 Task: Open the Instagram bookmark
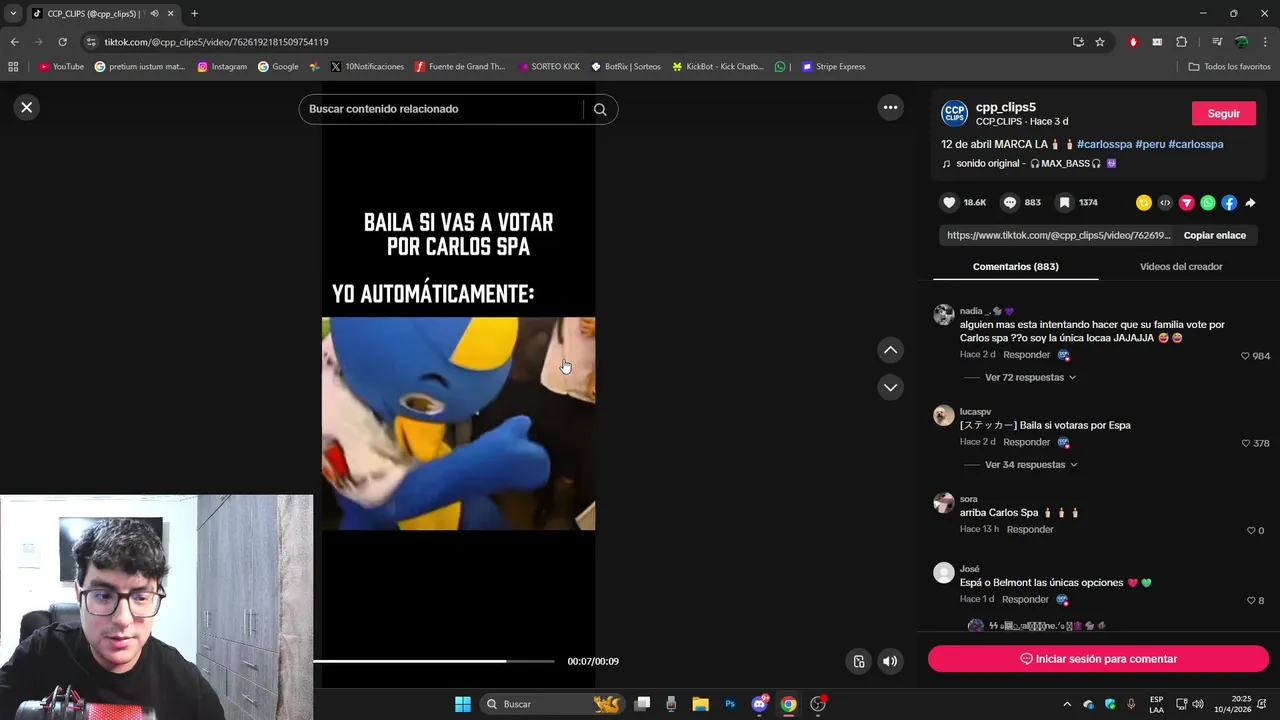click(x=222, y=67)
